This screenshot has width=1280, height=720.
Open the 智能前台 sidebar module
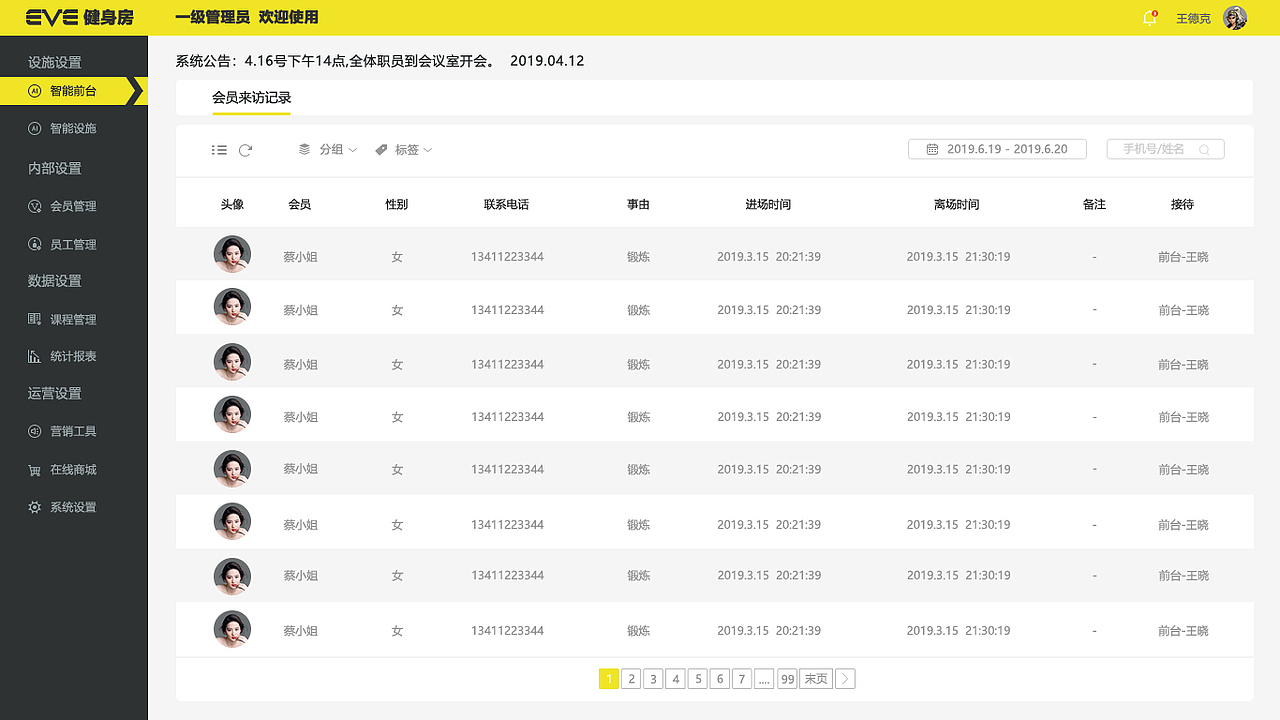coord(70,90)
